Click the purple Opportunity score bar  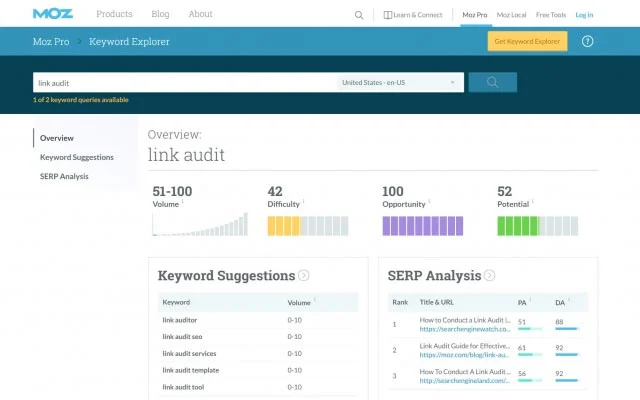[423, 226]
